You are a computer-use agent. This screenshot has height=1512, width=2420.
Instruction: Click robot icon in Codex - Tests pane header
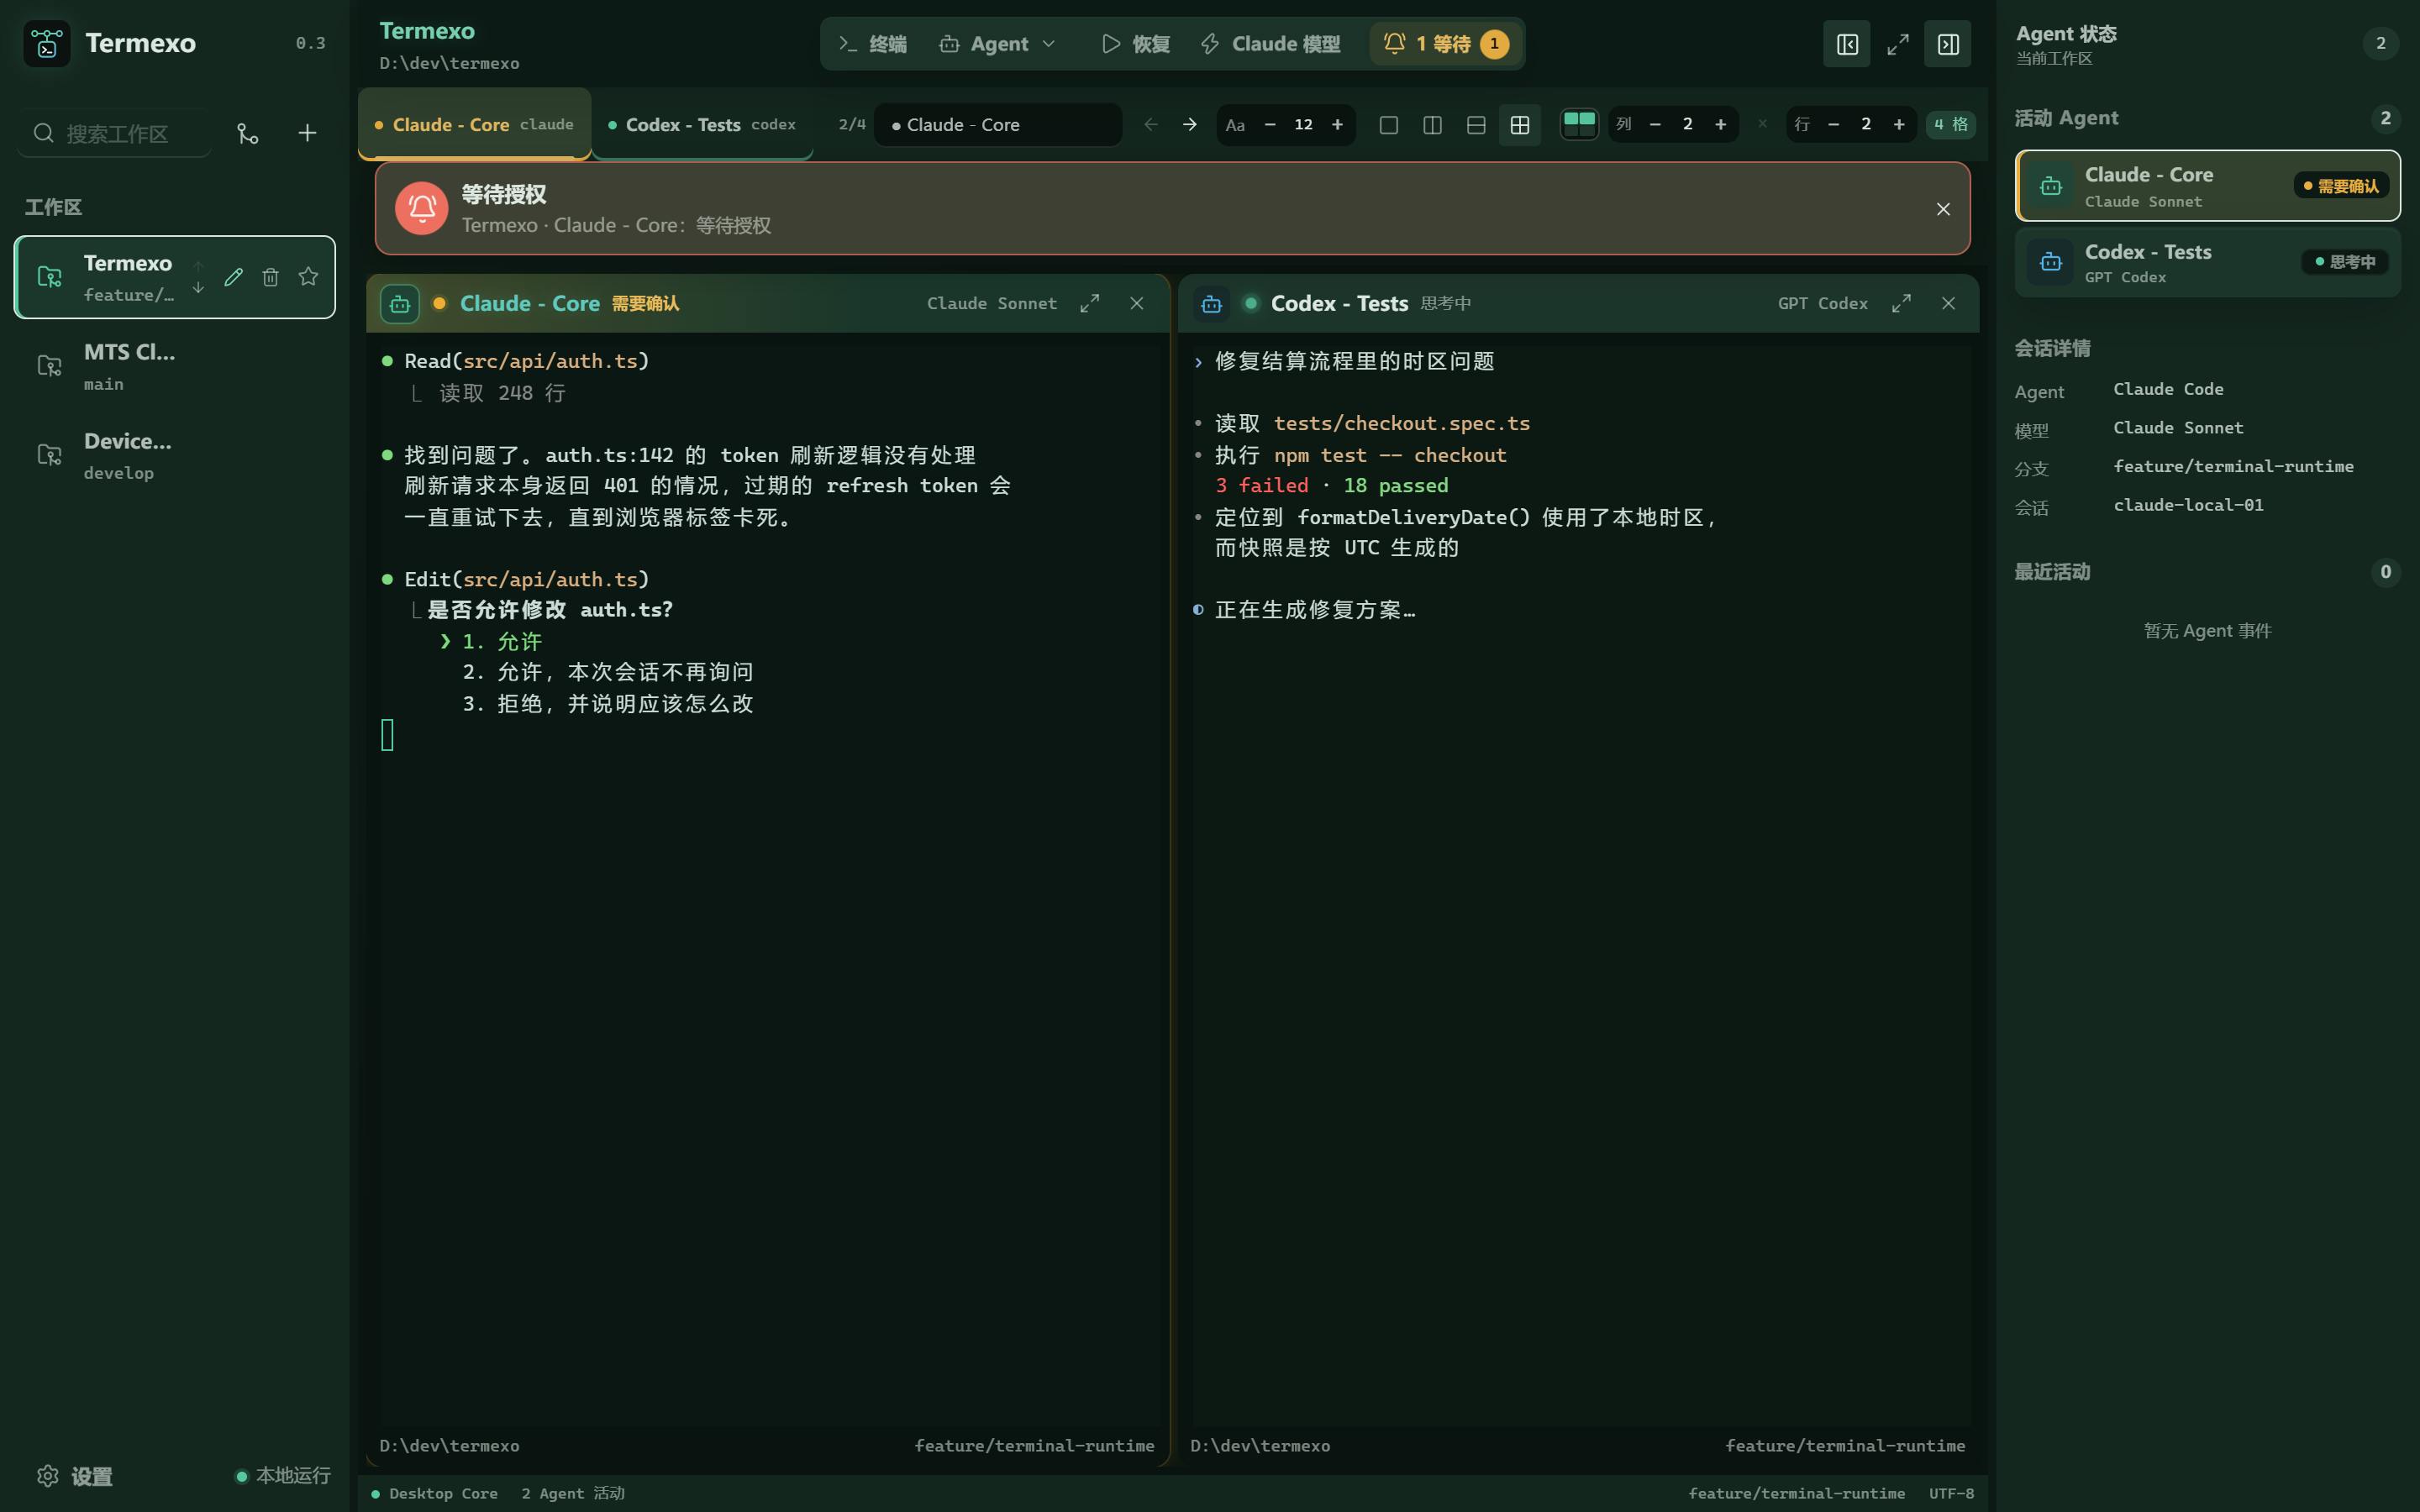1211,304
